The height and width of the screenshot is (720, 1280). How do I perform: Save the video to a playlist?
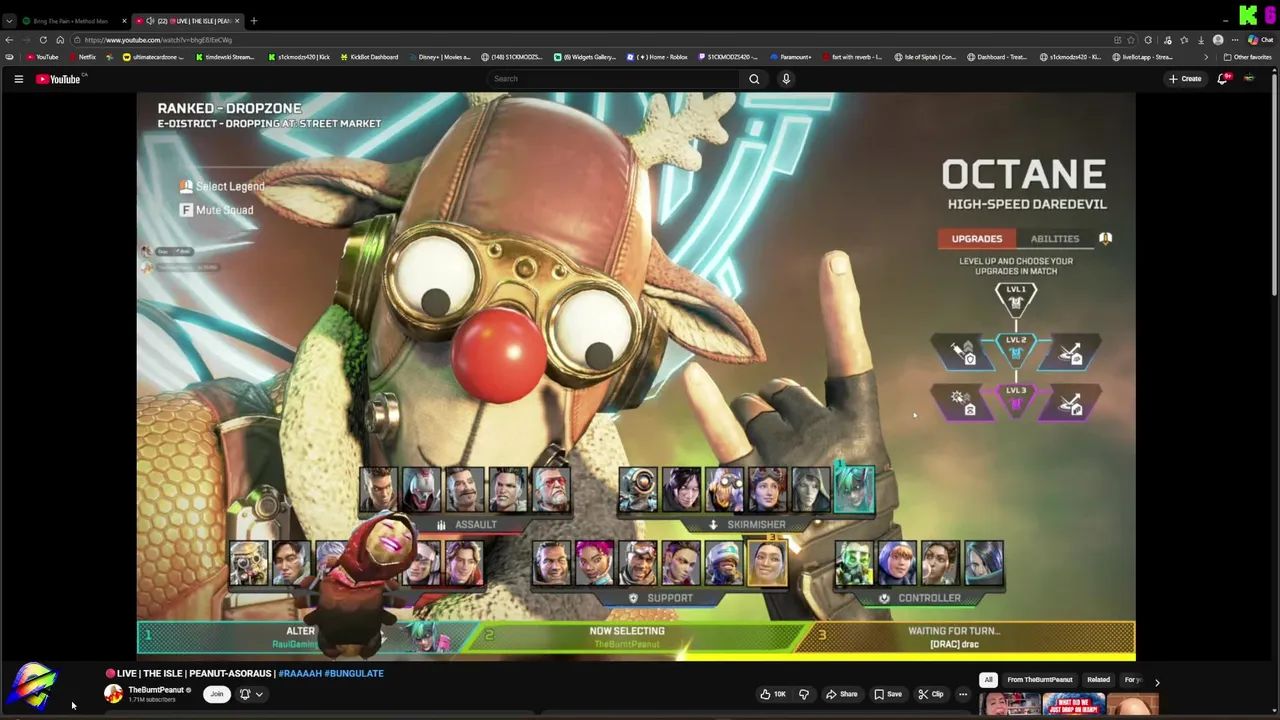click(x=888, y=694)
